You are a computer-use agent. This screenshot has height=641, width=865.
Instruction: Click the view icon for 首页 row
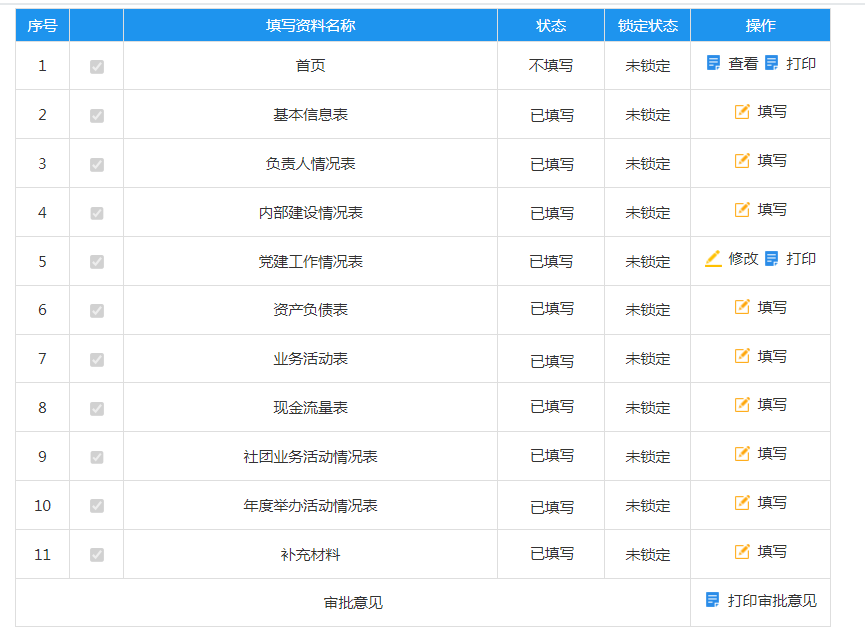[x=712, y=63]
